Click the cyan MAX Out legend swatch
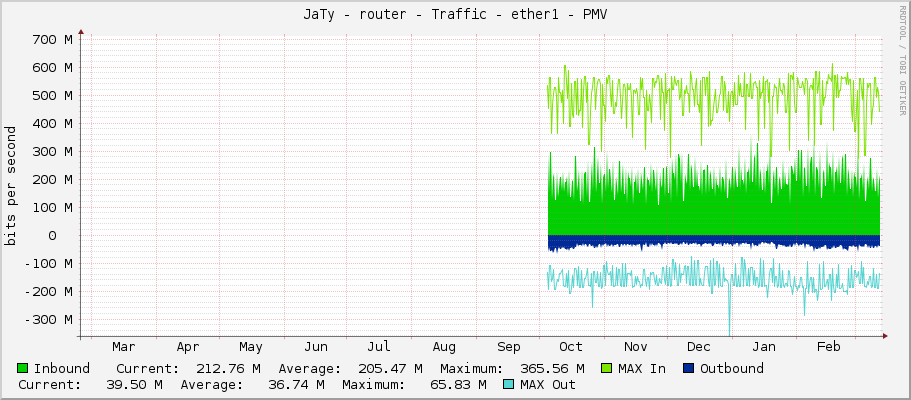911x400 pixels. [x=509, y=384]
